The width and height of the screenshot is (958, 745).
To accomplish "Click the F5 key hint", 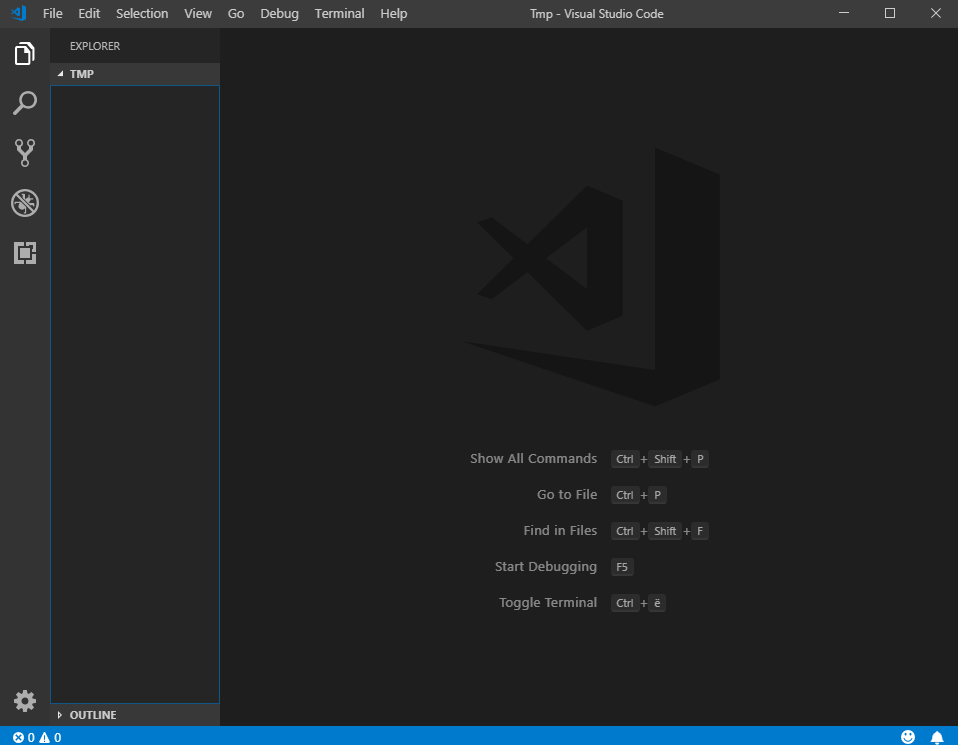I will coord(622,567).
